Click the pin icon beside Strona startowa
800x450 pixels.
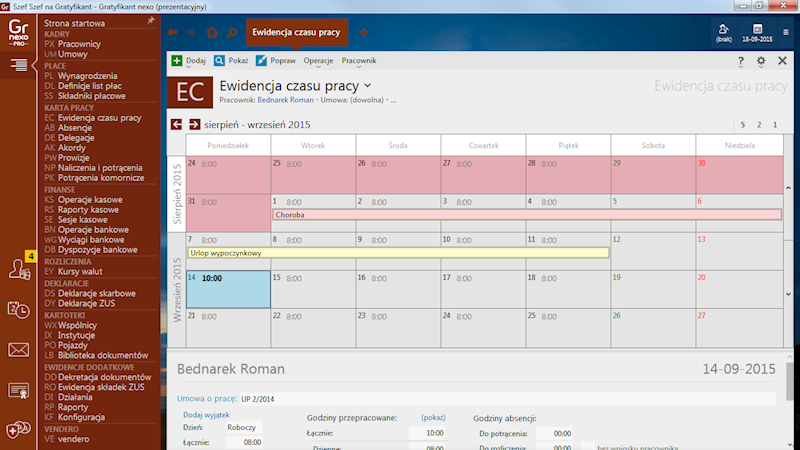point(151,20)
